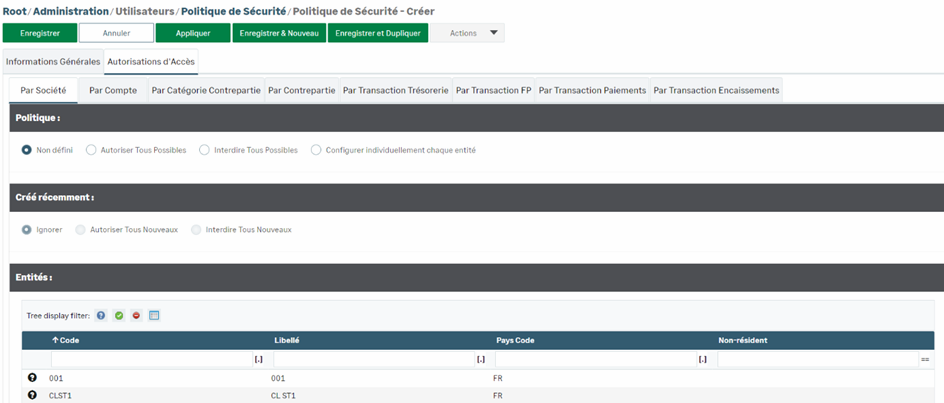This screenshot has height=403, width=944.
Task: Click the green Enregistrer button
Action: point(39,33)
